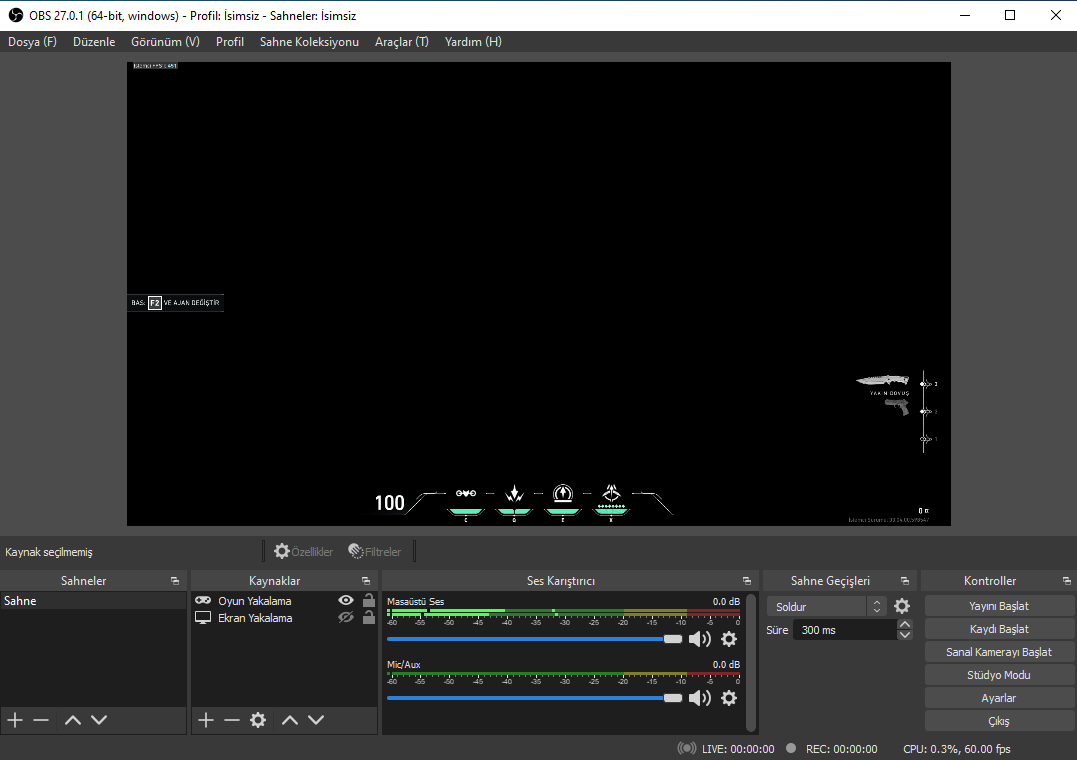Open Ayarlar settings button
The width and height of the screenshot is (1077, 760).
point(998,698)
